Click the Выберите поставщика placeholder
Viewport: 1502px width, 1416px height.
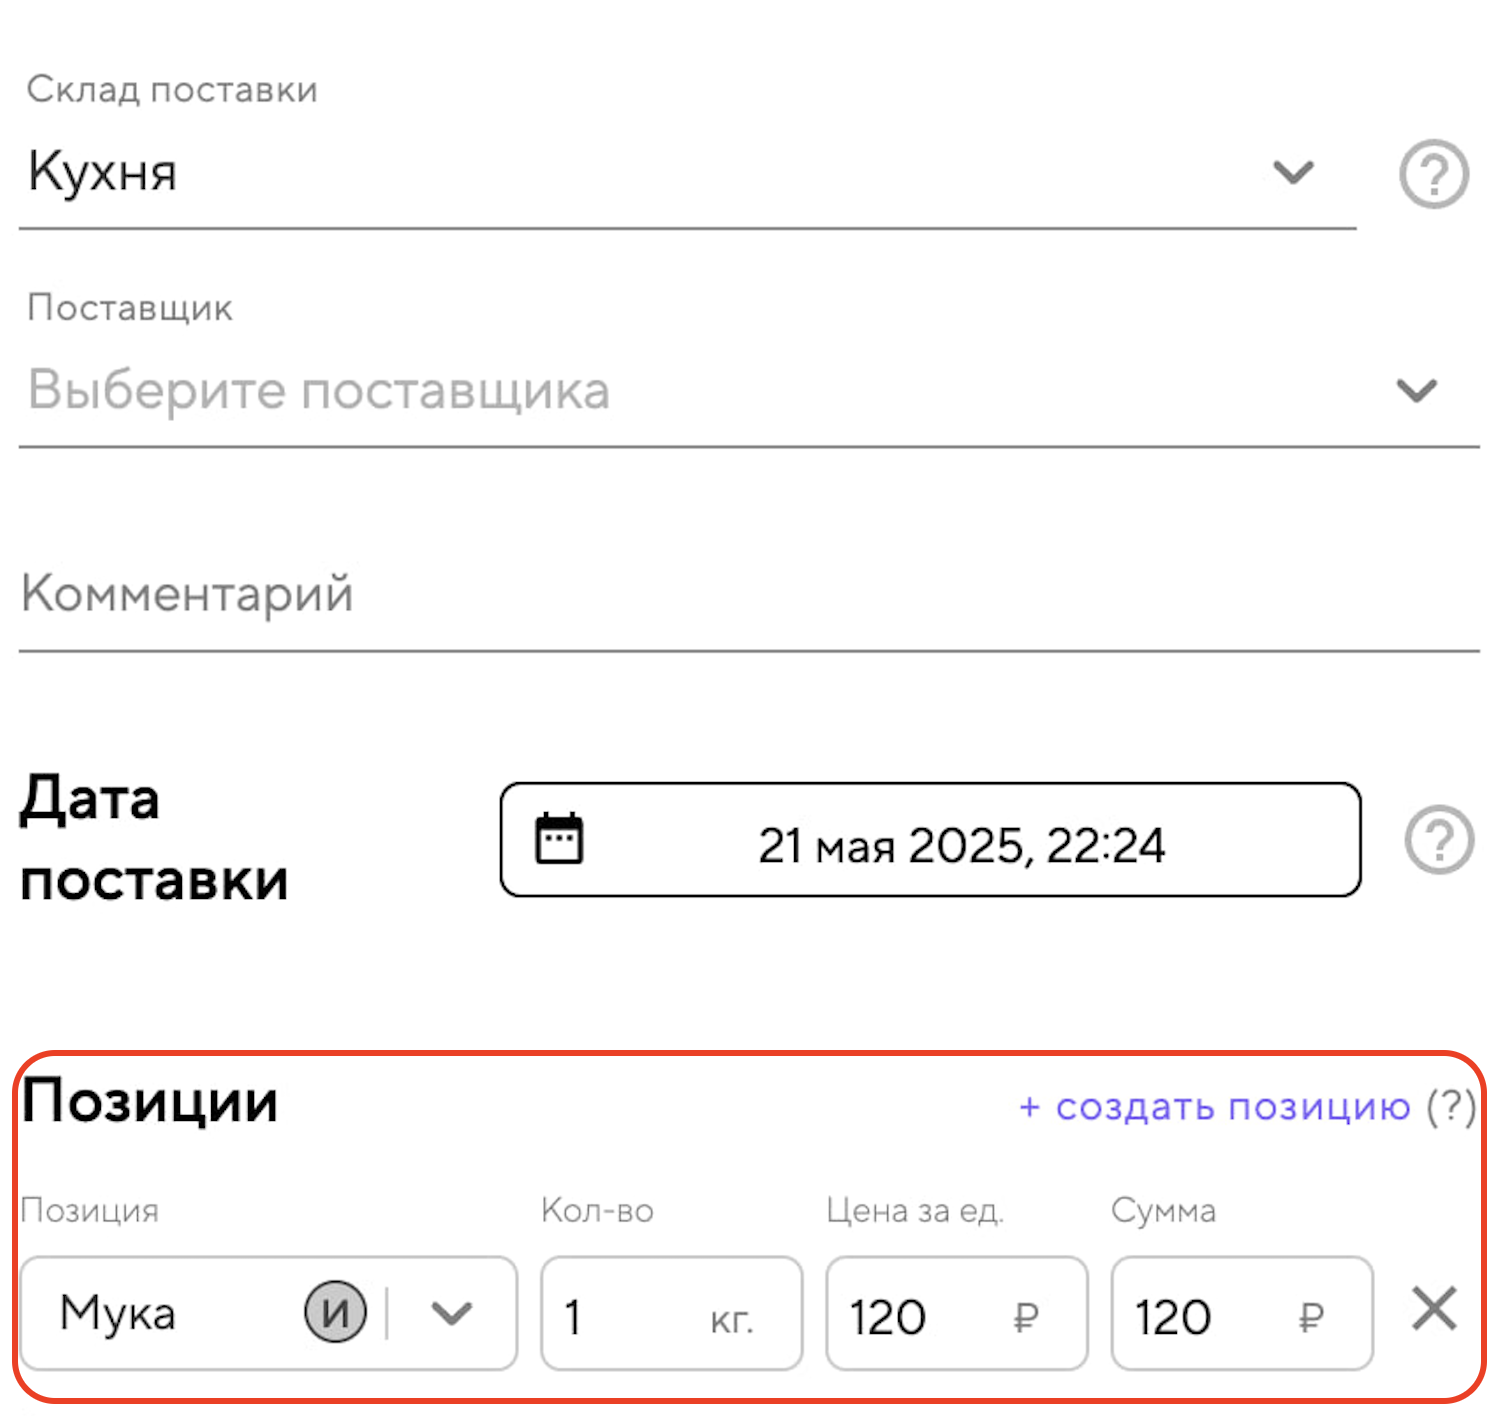[318, 390]
